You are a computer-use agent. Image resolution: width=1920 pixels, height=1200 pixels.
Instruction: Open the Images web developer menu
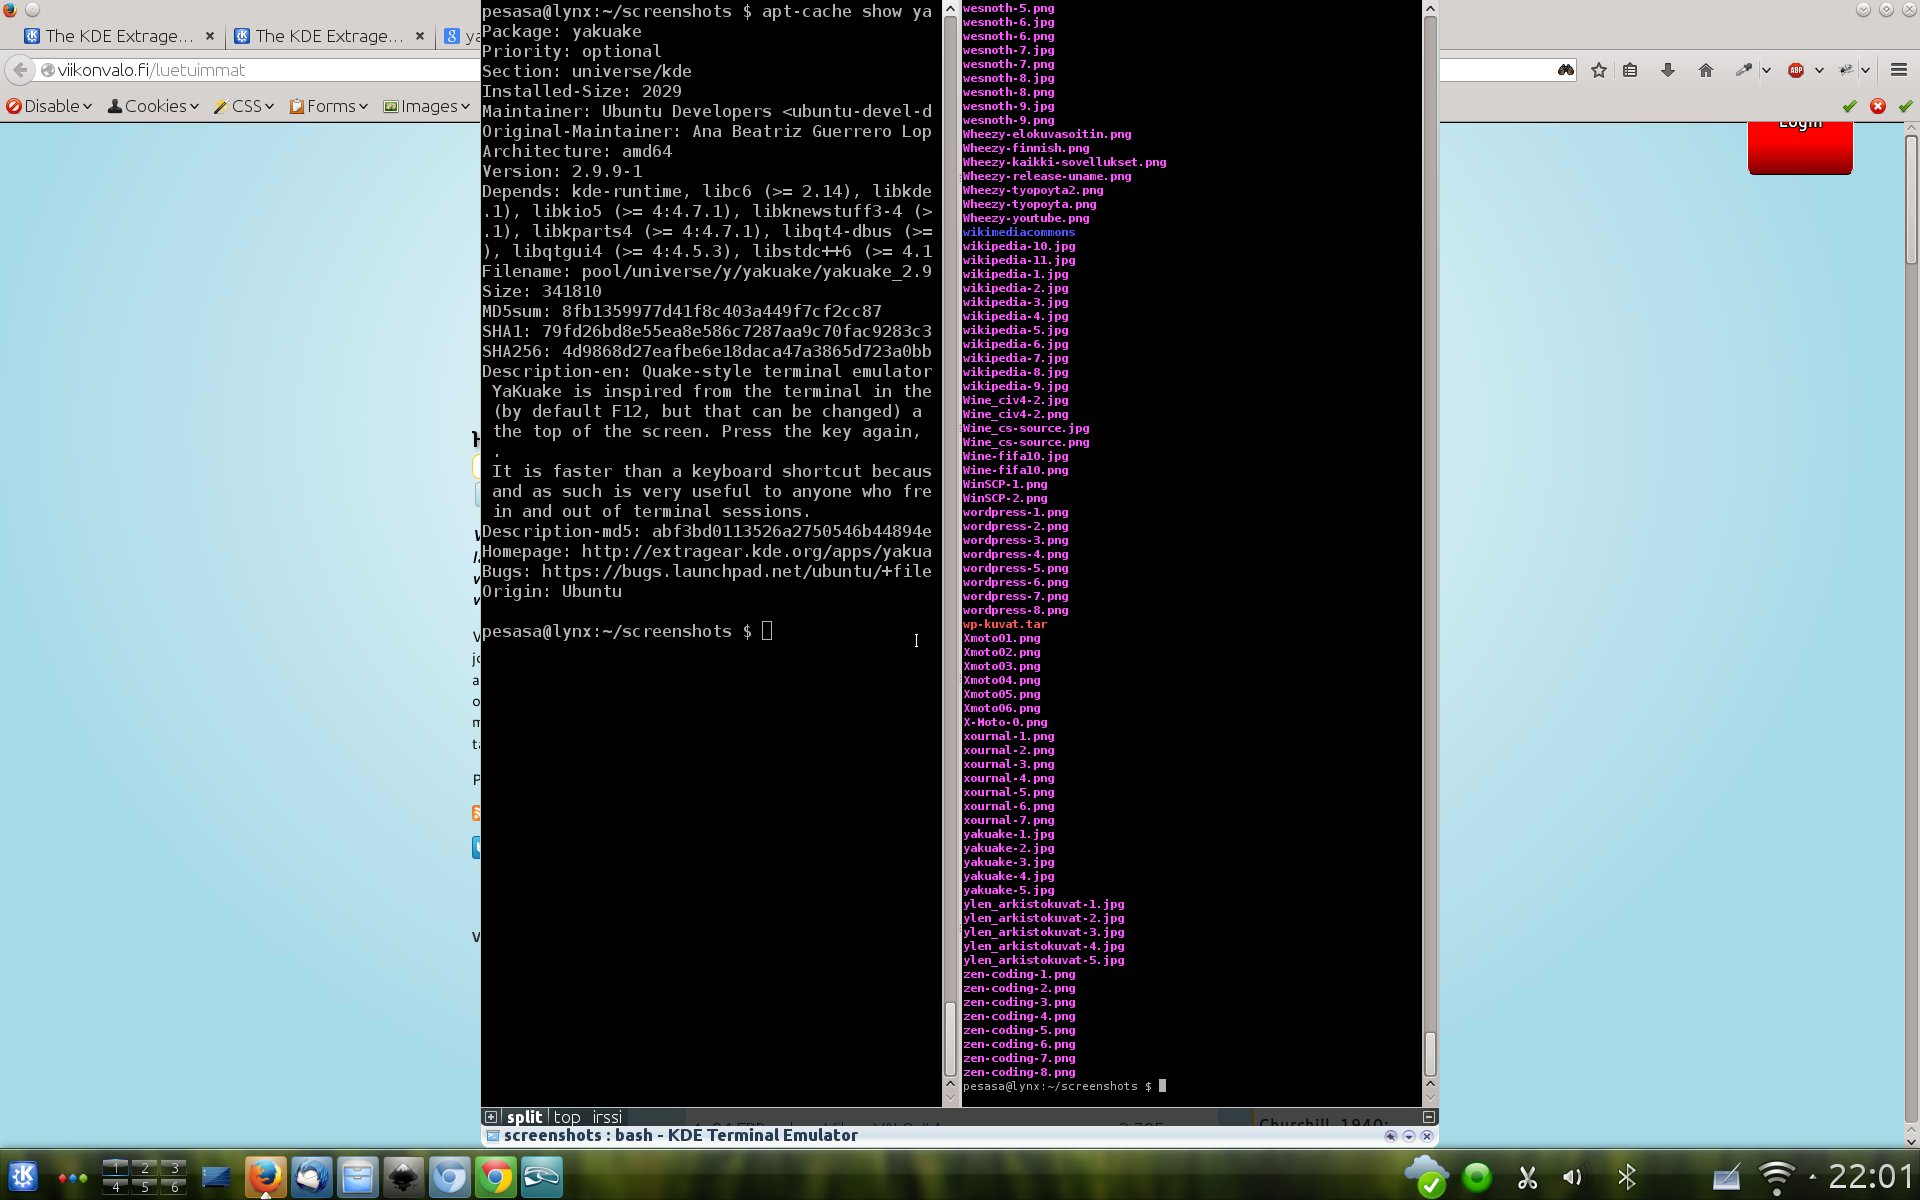point(427,106)
